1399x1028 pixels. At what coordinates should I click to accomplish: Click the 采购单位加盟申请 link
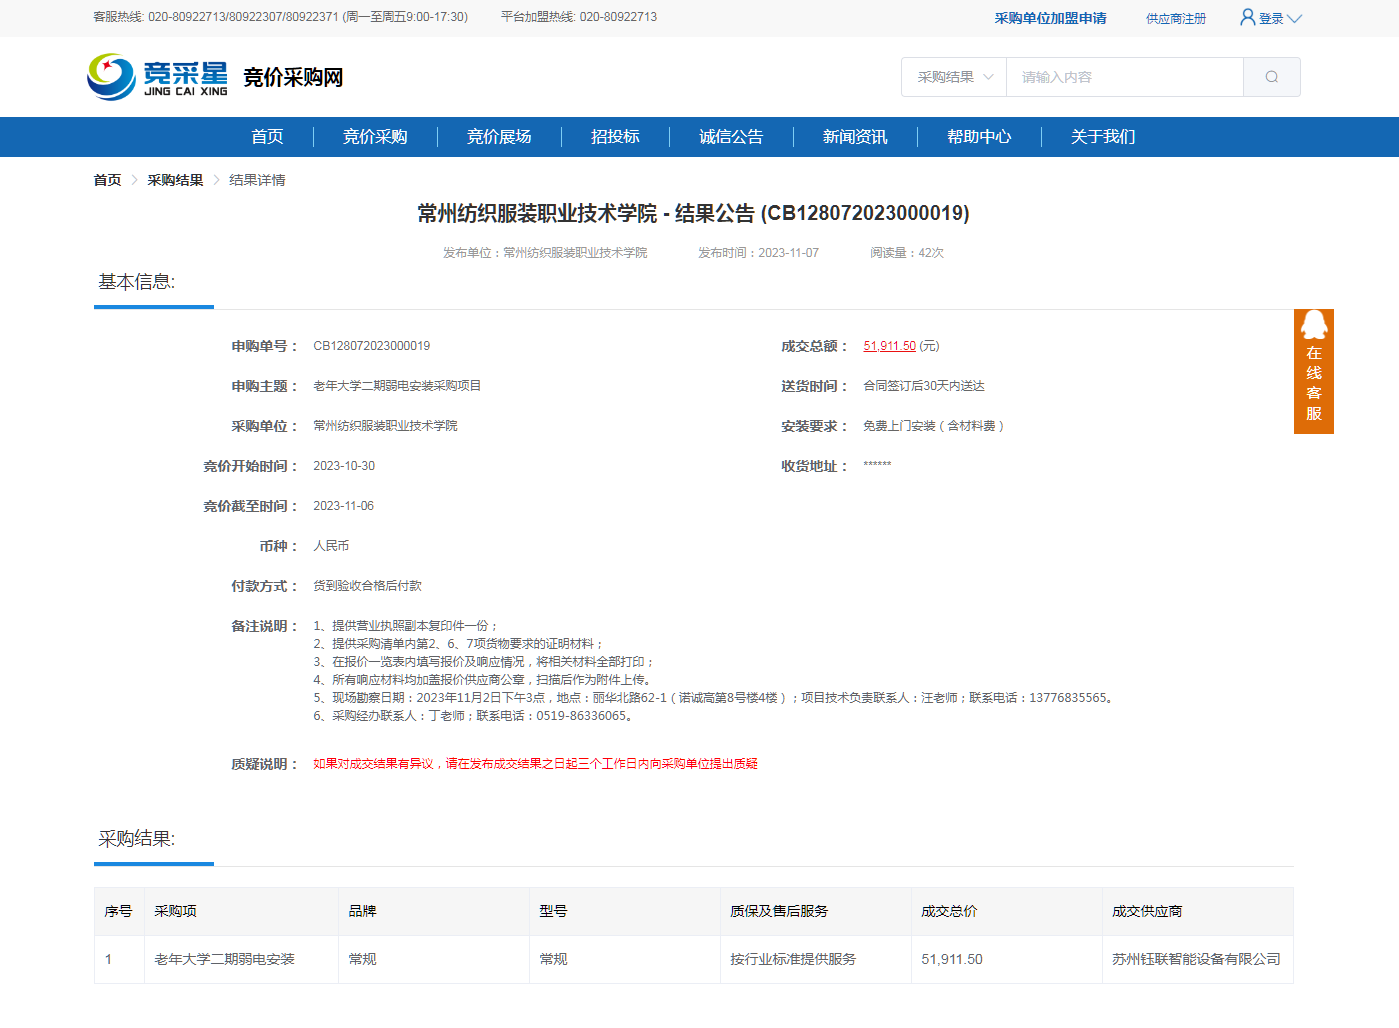pyautogui.click(x=1050, y=18)
